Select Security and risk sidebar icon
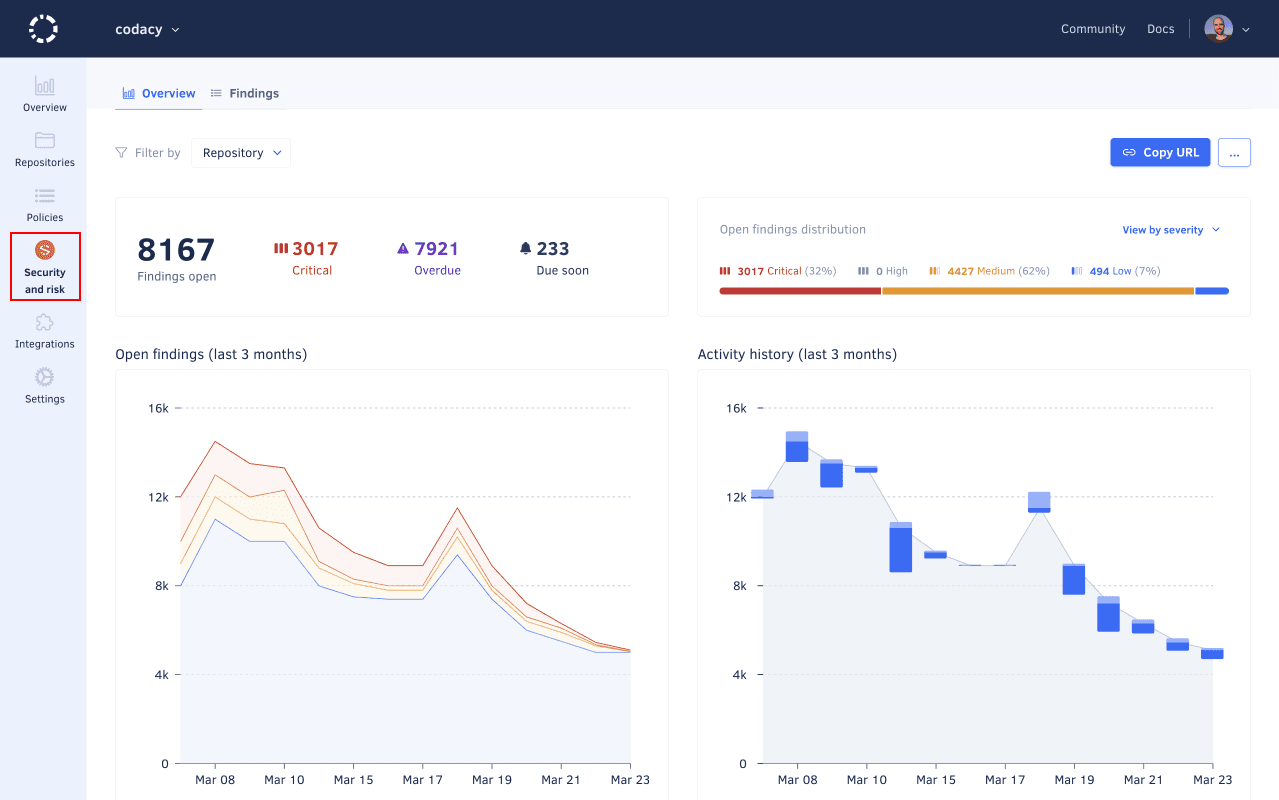 pyautogui.click(x=45, y=250)
